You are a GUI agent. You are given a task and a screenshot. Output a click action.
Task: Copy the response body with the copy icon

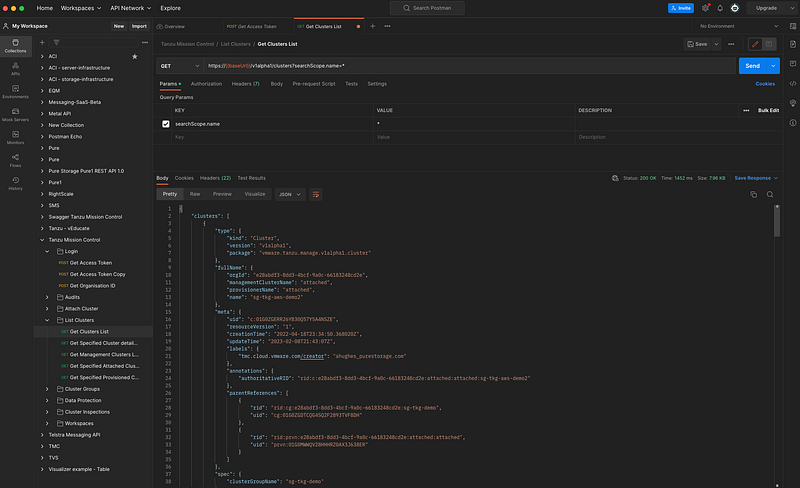754,194
